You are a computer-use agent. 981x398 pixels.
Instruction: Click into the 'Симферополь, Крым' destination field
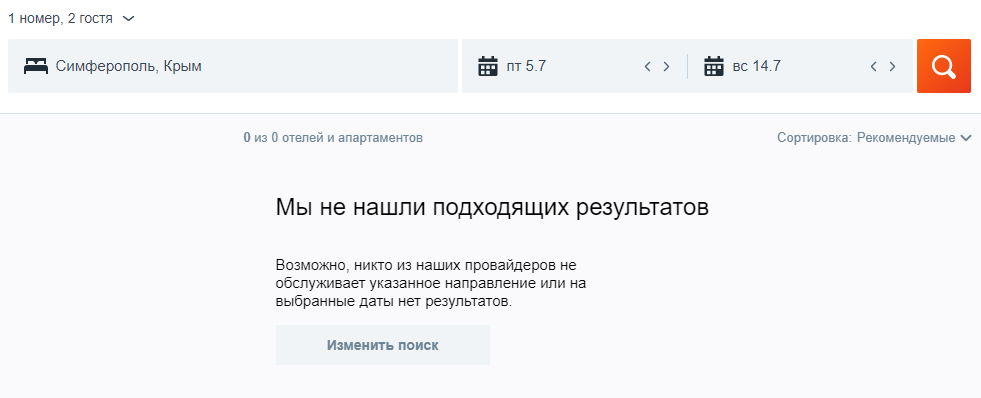point(233,66)
